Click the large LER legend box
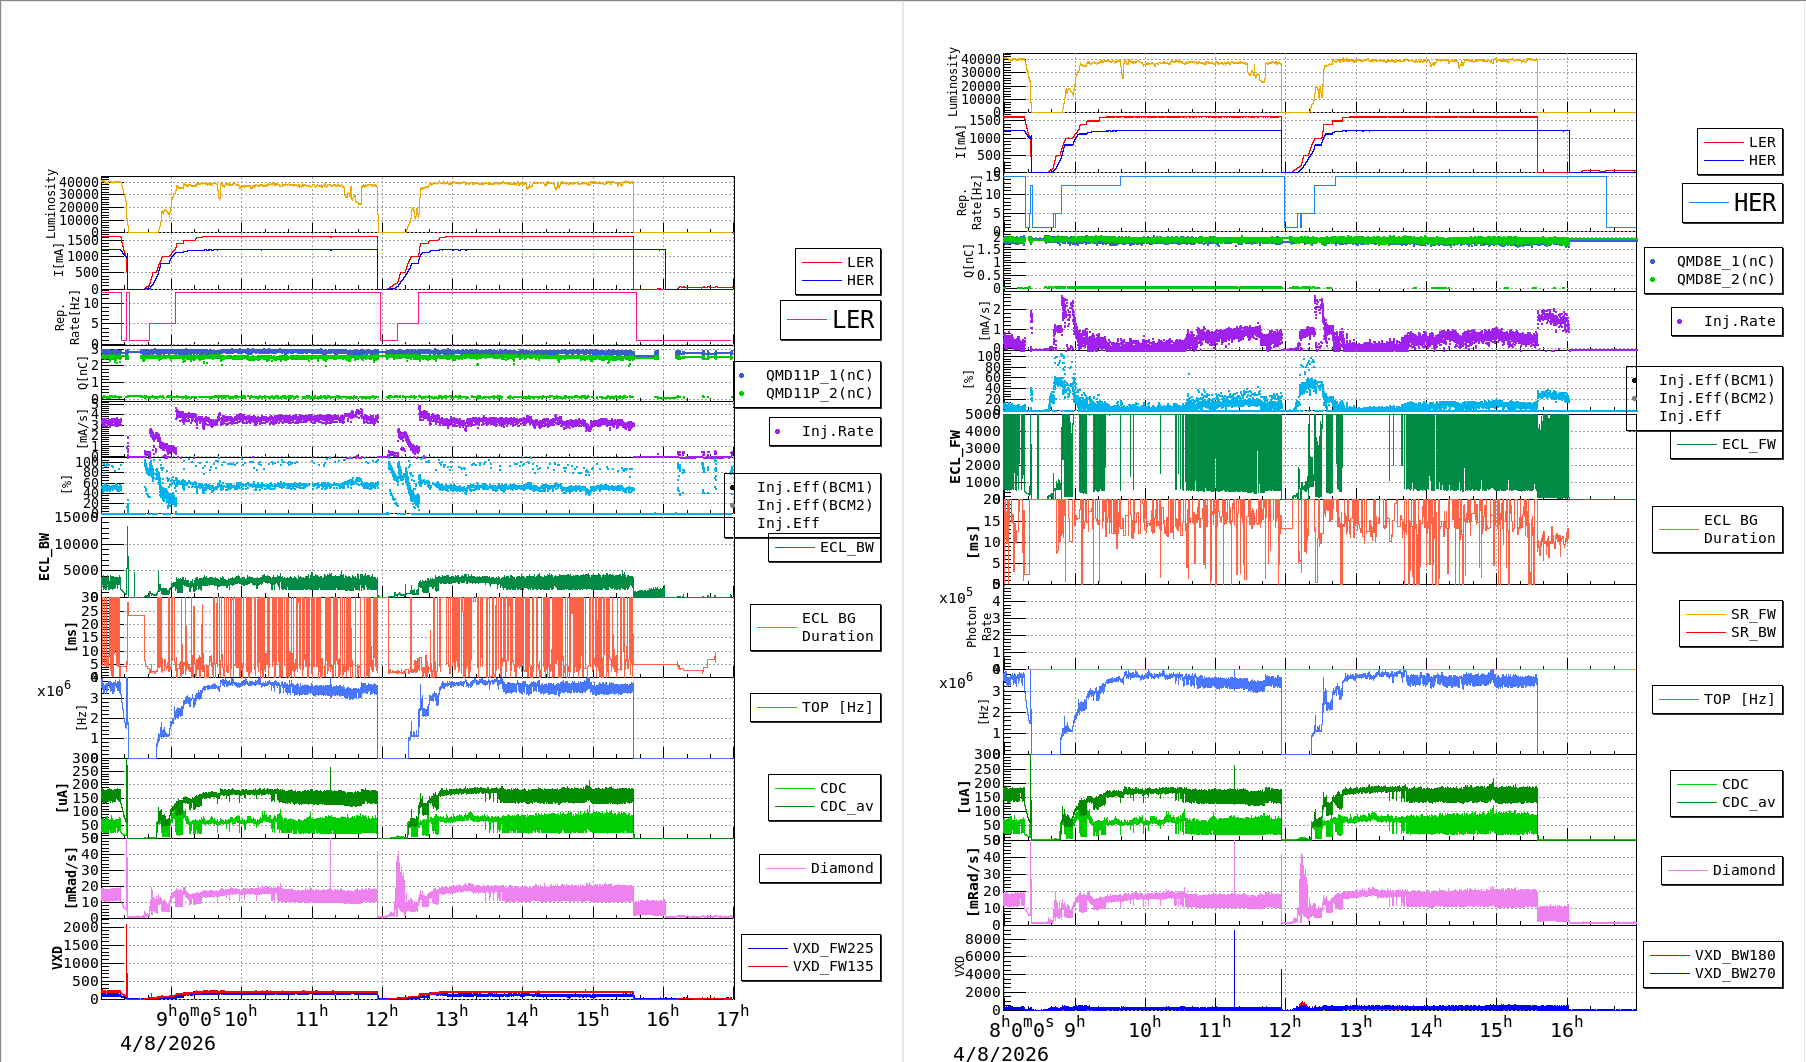 click(x=831, y=320)
